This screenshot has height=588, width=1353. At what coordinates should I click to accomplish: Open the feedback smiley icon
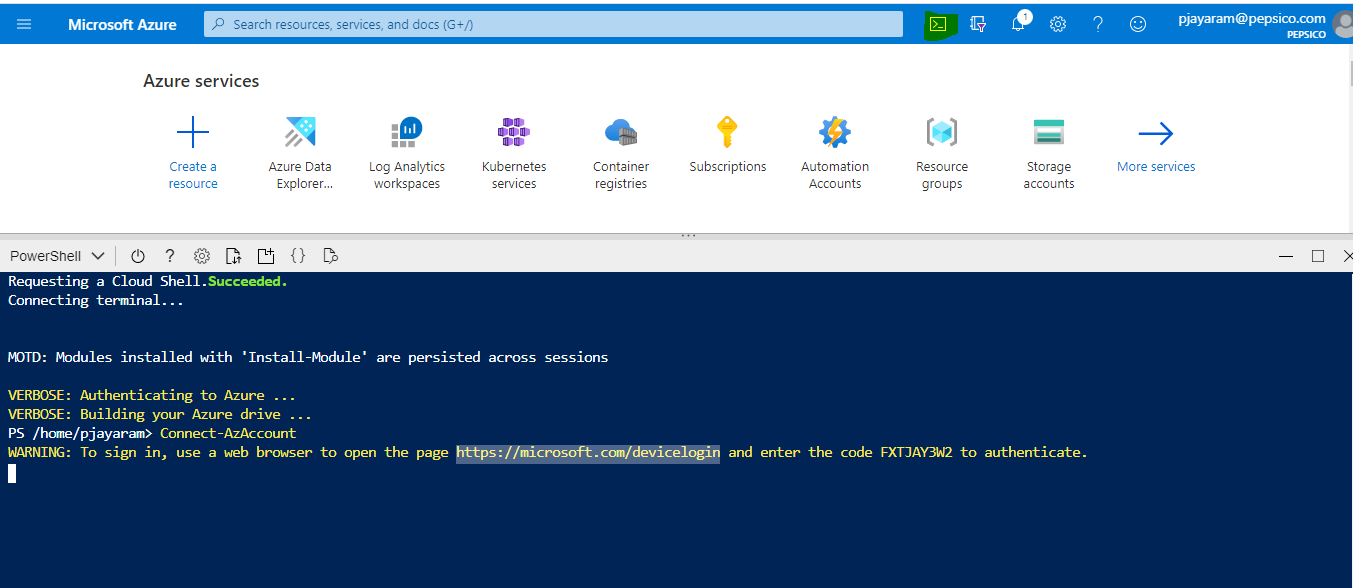pos(1138,24)
